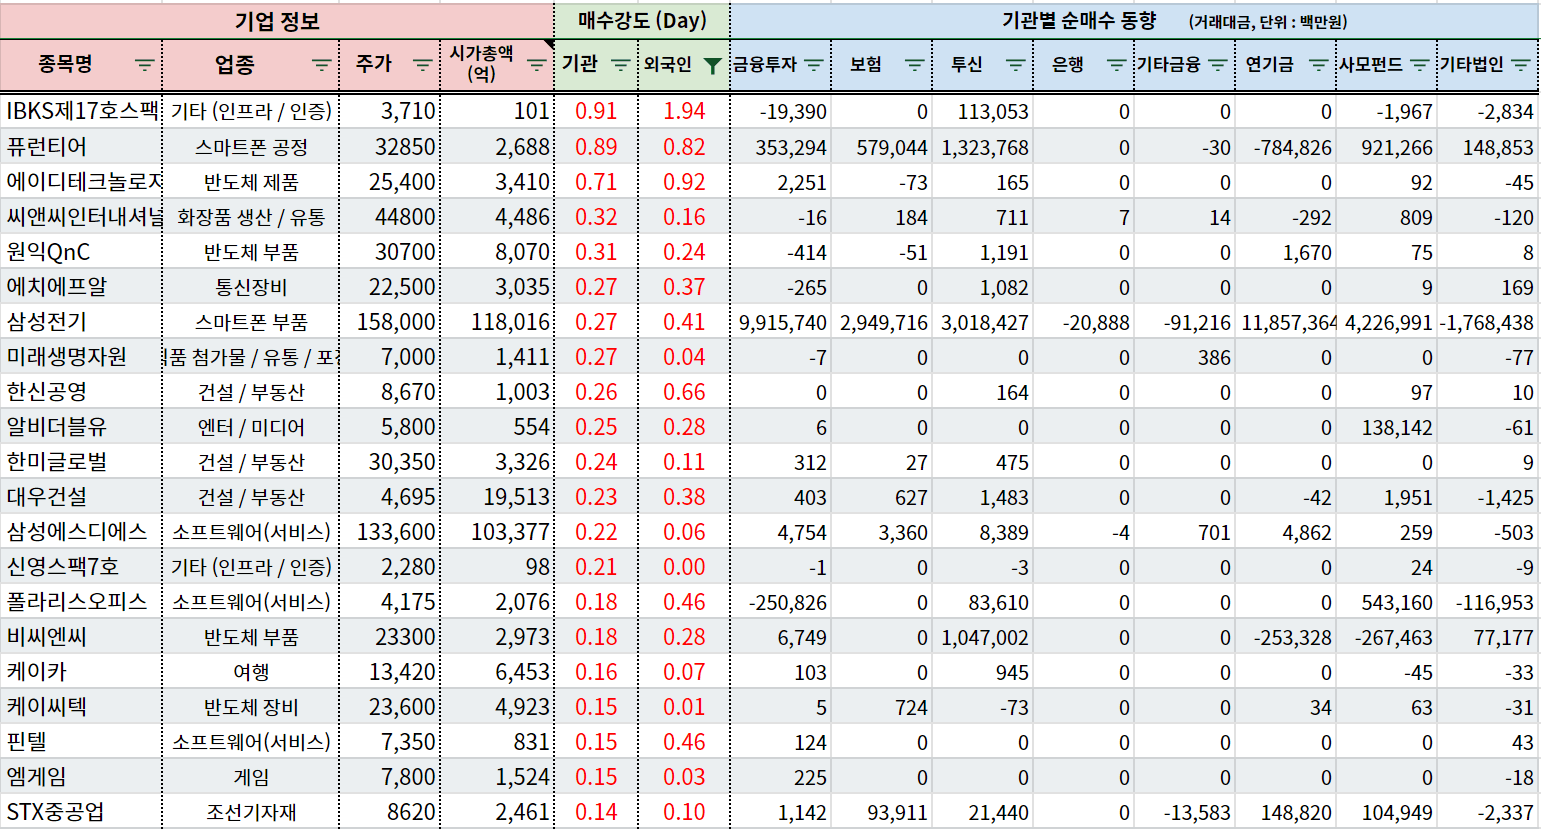The height and width of the screenshot is (829, 1541).
Task: Select the 통신장비 industry cell
Action: (251, 287)
